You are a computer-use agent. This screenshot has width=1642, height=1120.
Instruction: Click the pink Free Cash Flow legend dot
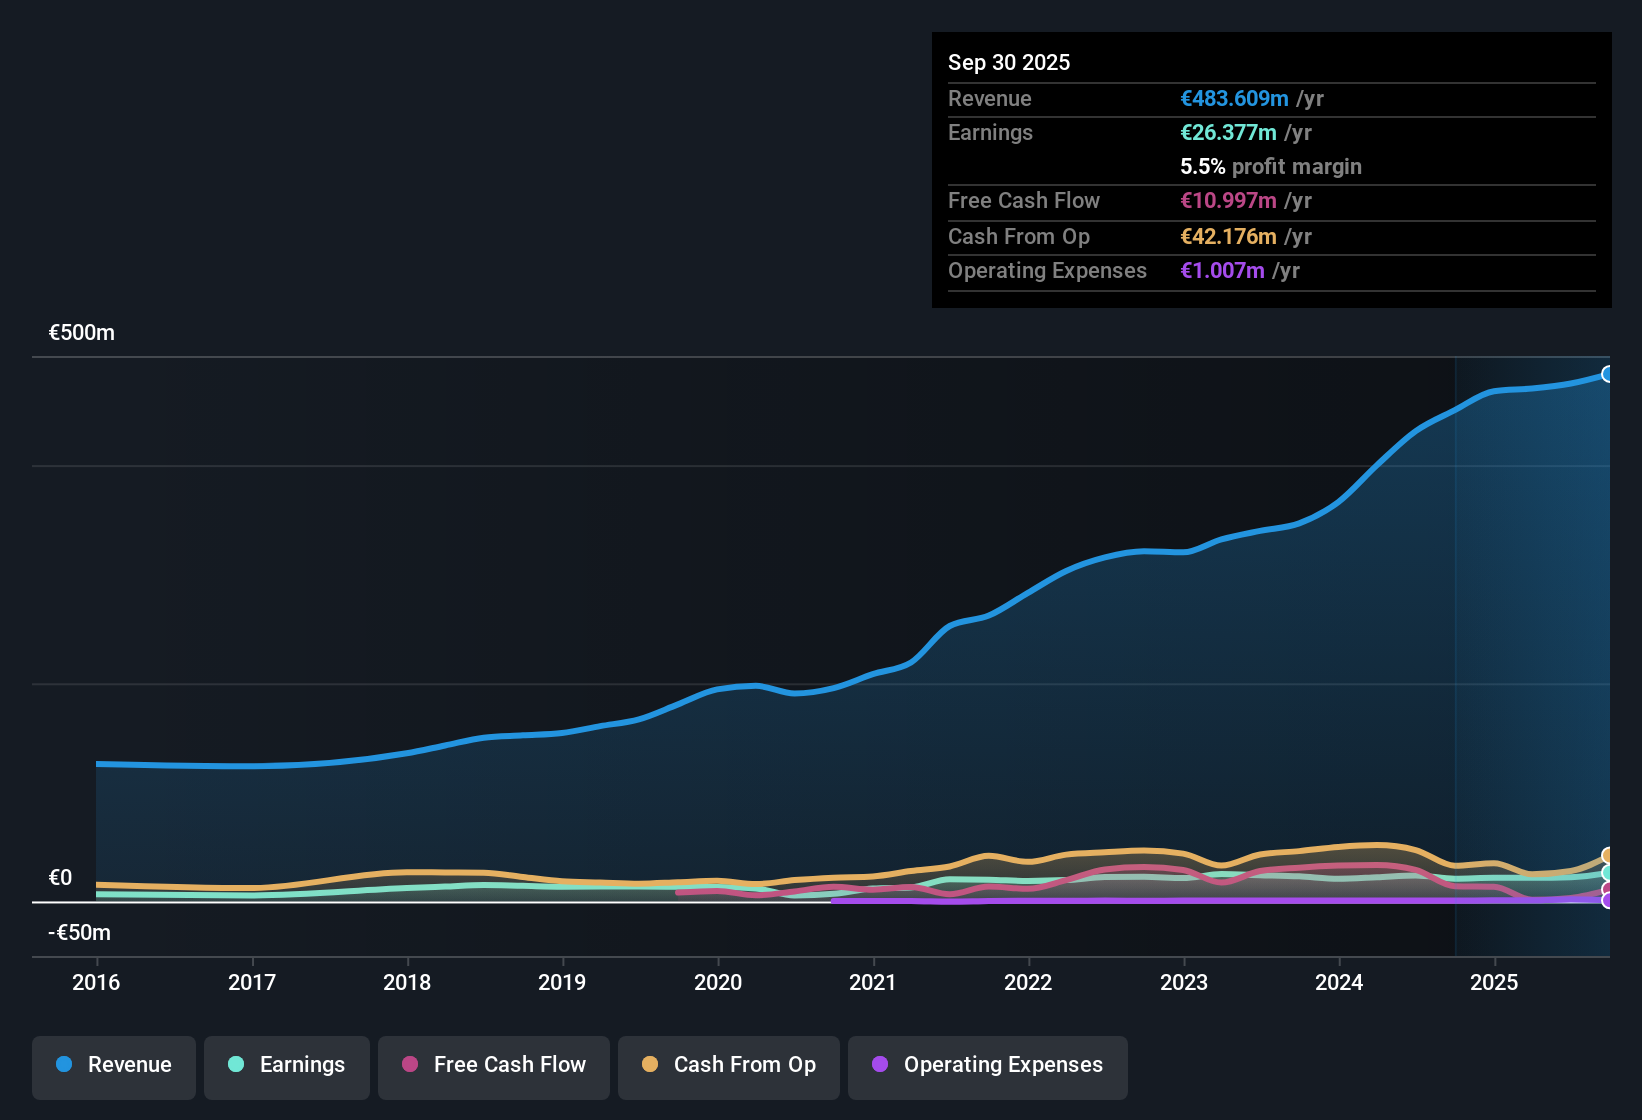pos(410,1065)
